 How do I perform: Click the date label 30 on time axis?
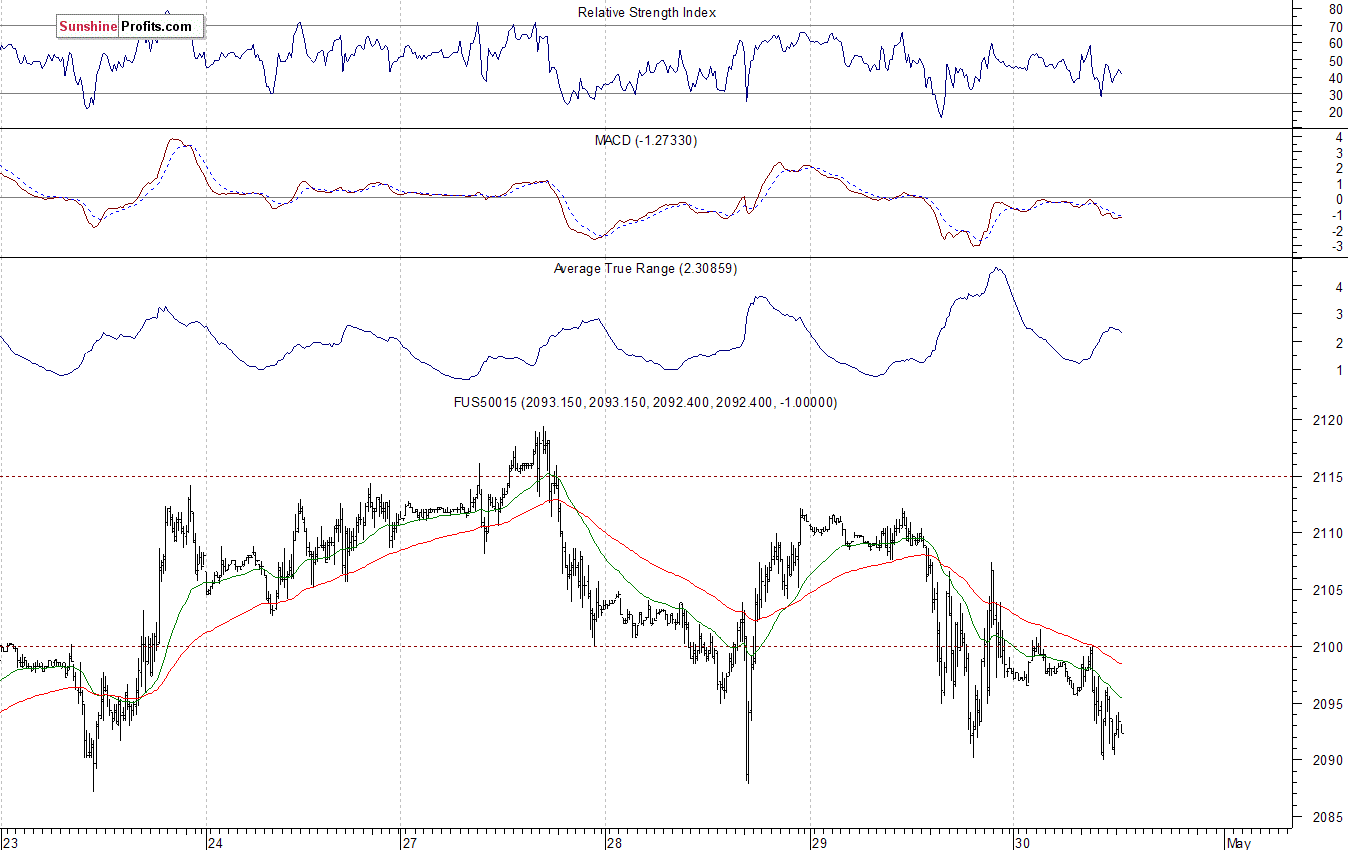coord(1022,842)
